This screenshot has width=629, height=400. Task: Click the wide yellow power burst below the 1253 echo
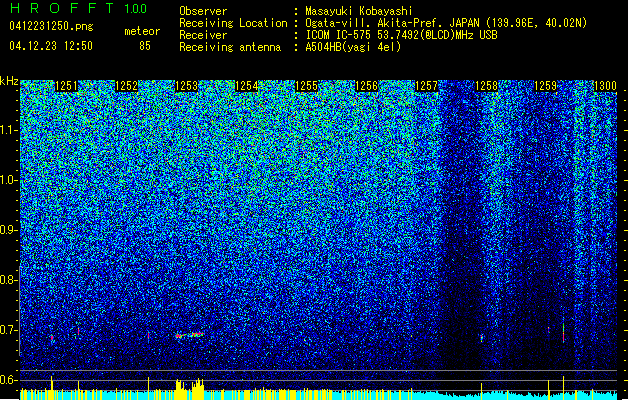pyautogui.click(x=190, y=388)
